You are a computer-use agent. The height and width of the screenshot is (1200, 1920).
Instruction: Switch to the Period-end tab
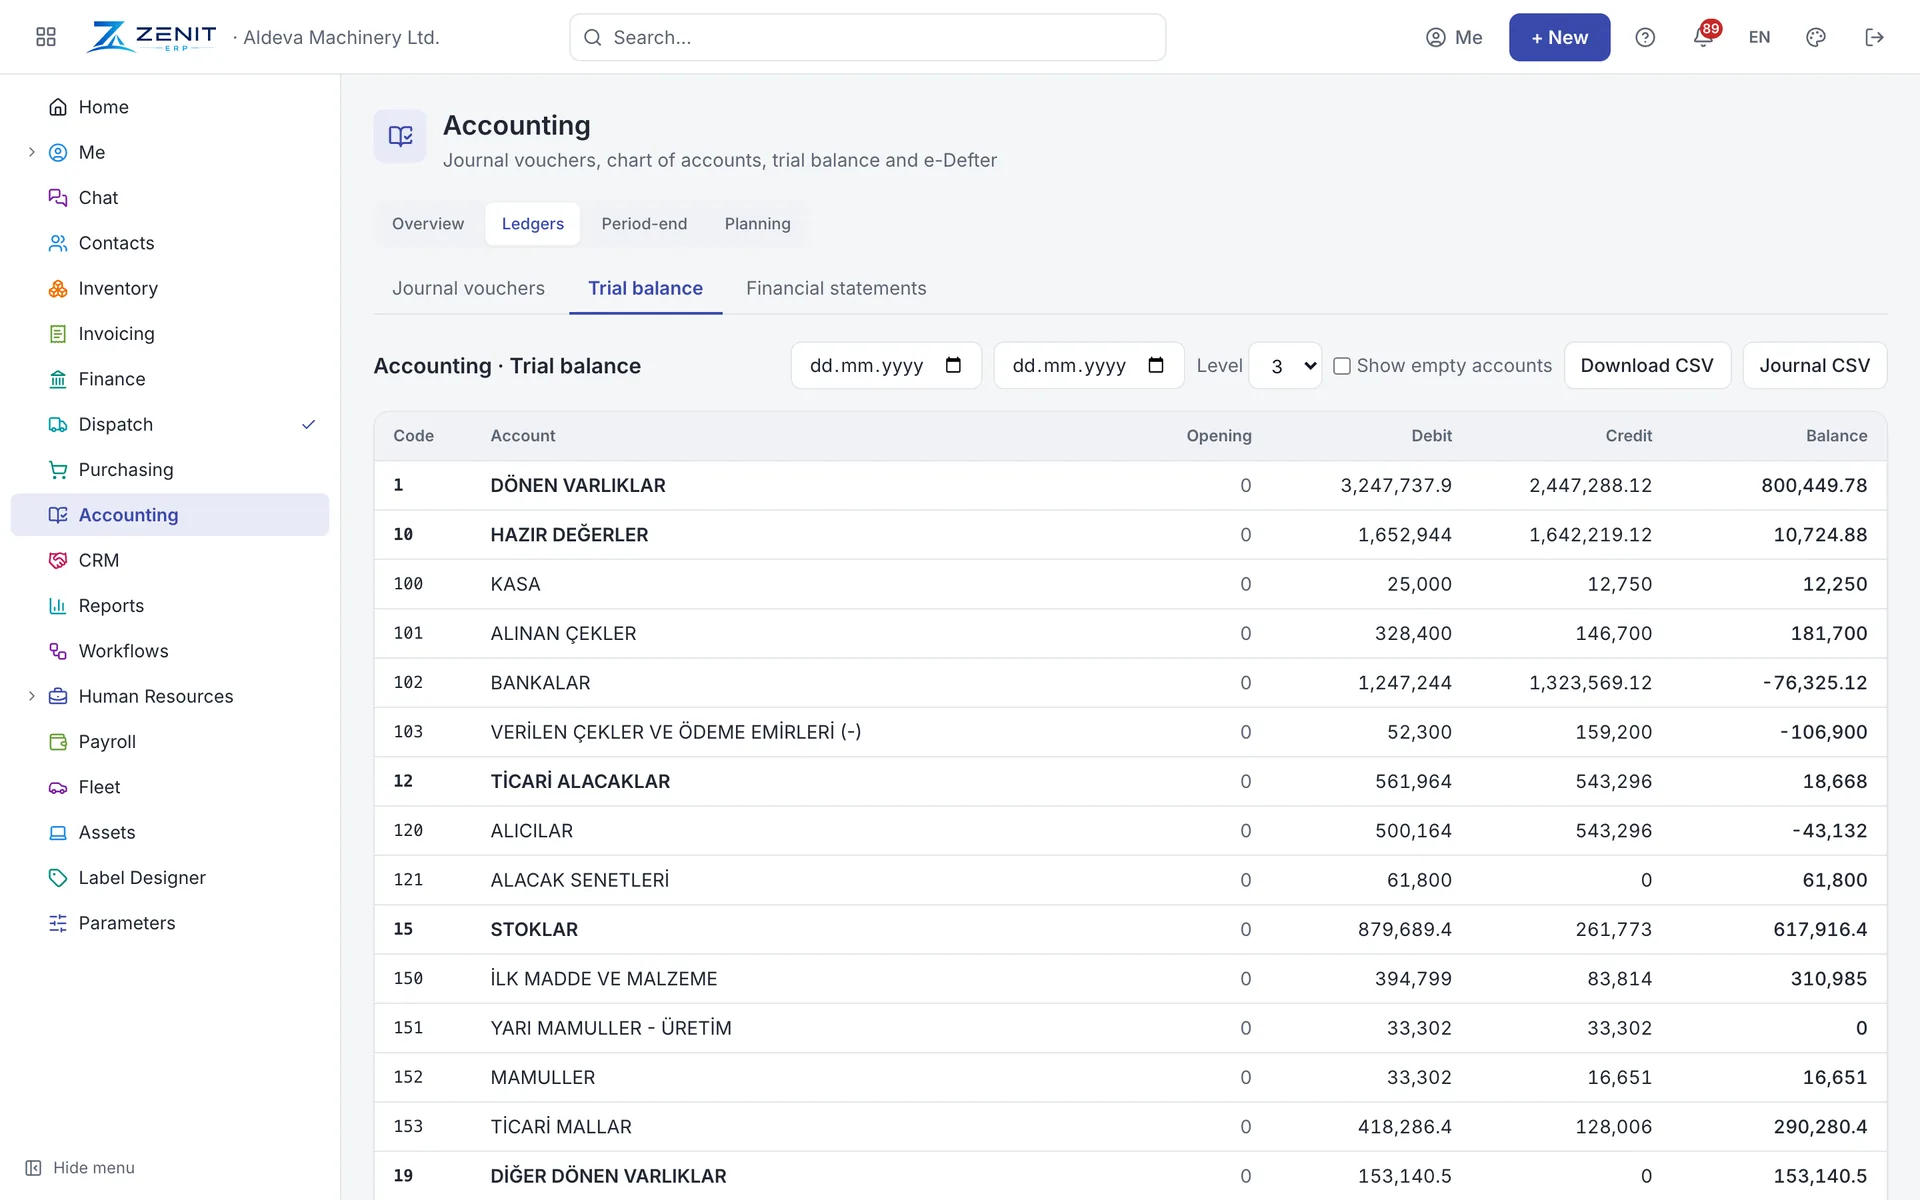pyautogui.click(x=644, y=224)
